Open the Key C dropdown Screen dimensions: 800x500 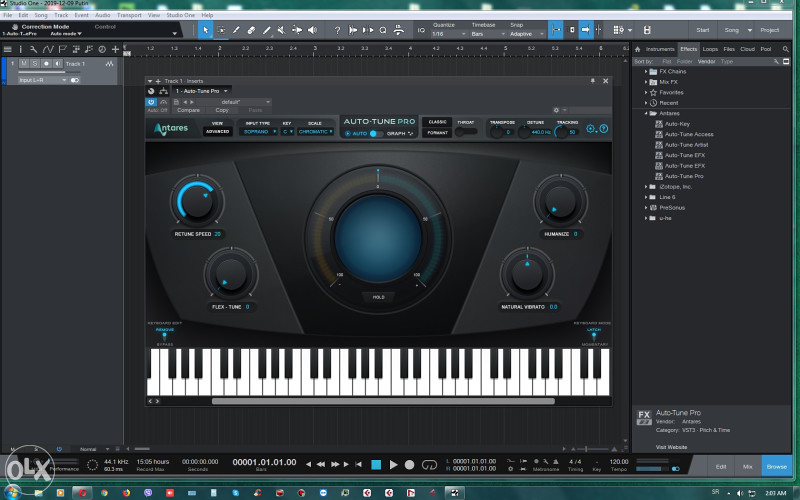[x=287, y=132]
